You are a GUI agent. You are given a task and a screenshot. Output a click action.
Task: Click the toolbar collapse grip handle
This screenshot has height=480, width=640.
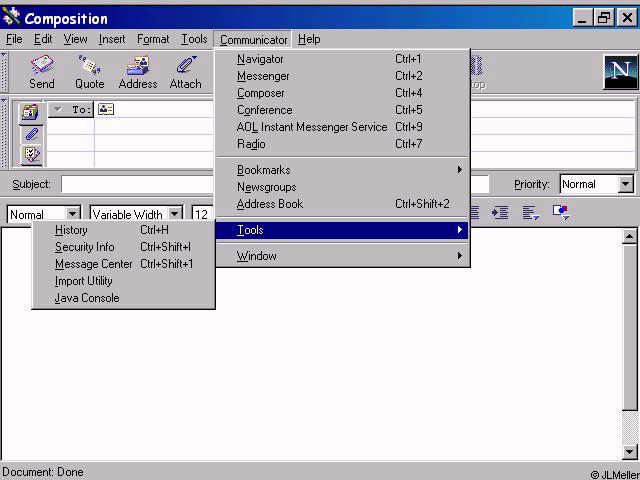click(4, 72)
